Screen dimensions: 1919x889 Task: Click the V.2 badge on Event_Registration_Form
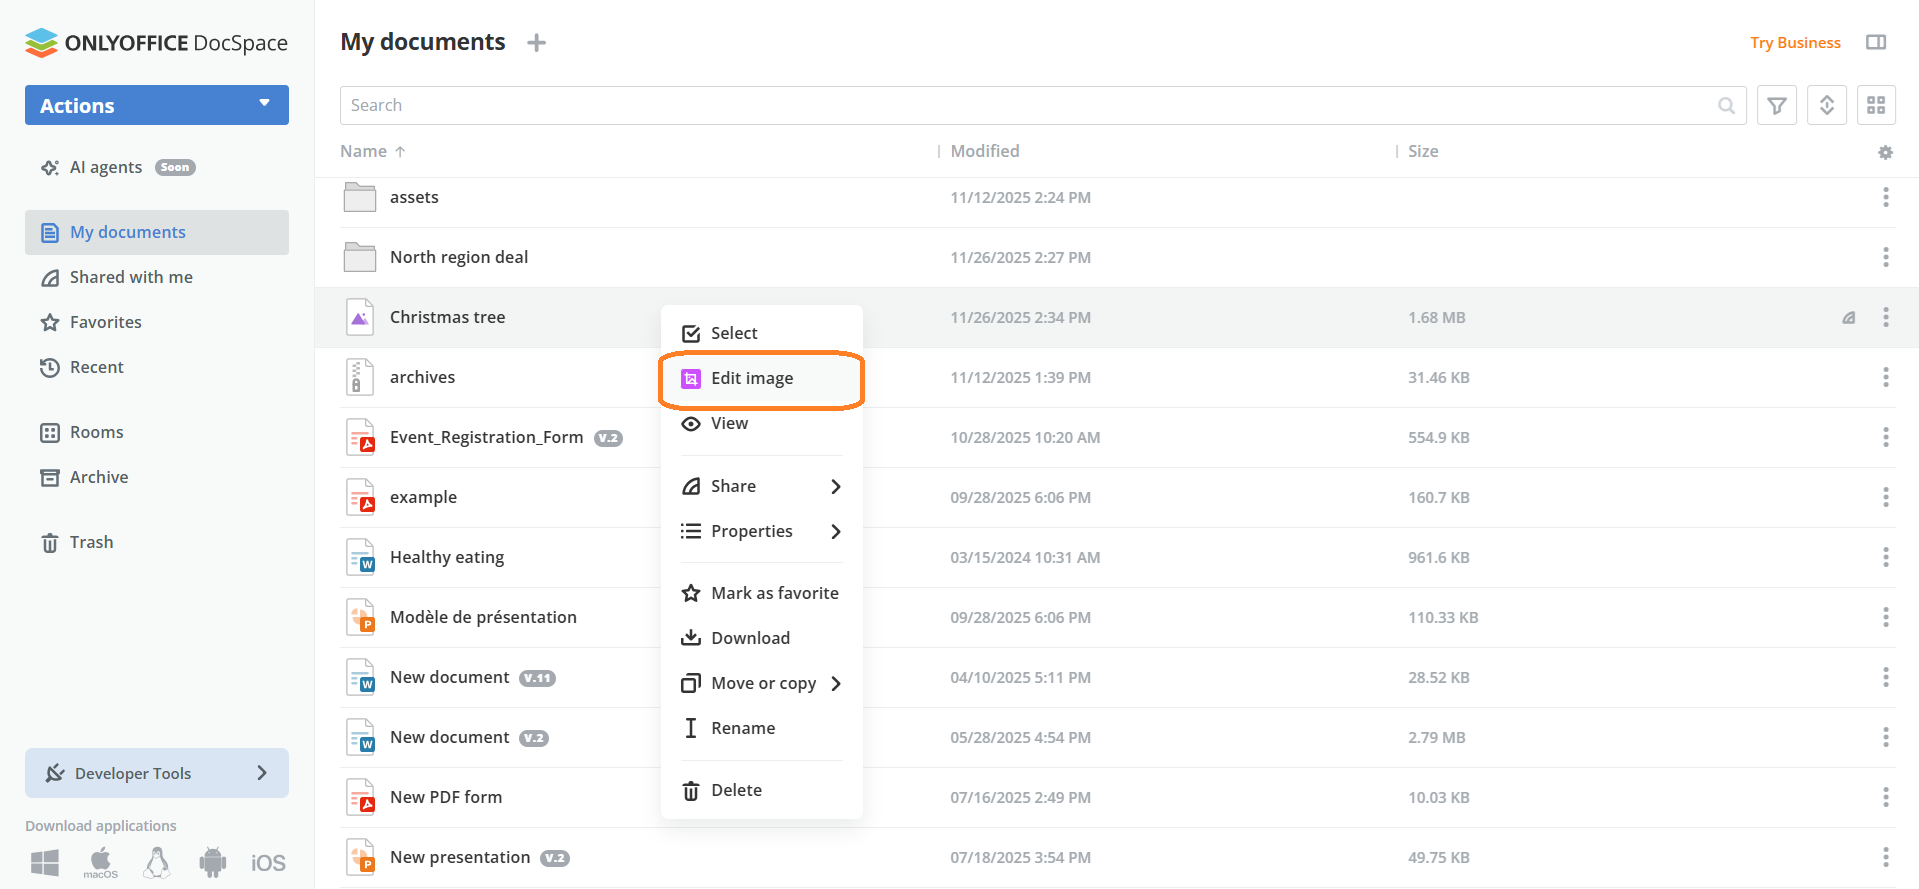[x=608, y=438]
